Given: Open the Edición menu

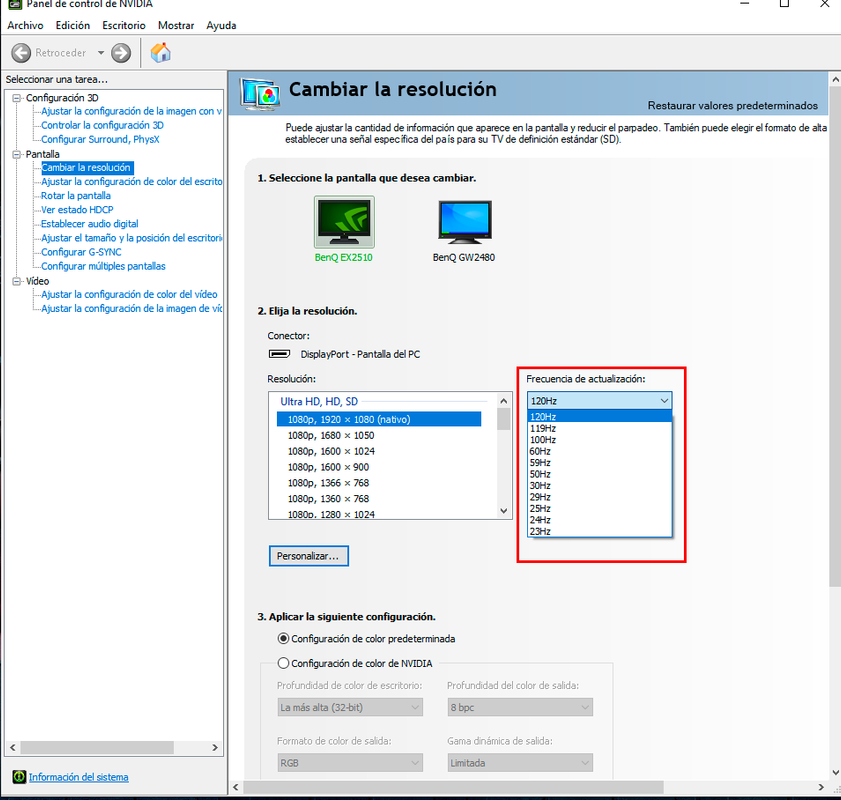Looking at the screenshot, I should (x=73, y=25).
